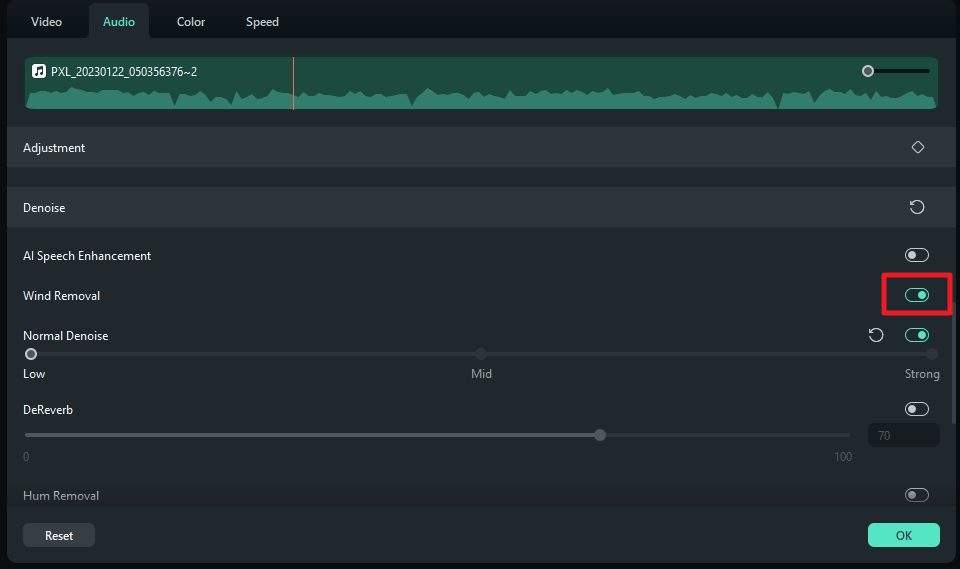Click the Reset button
Screen dimensions: 960x569
pyautogui.click(x=59, y=535)
